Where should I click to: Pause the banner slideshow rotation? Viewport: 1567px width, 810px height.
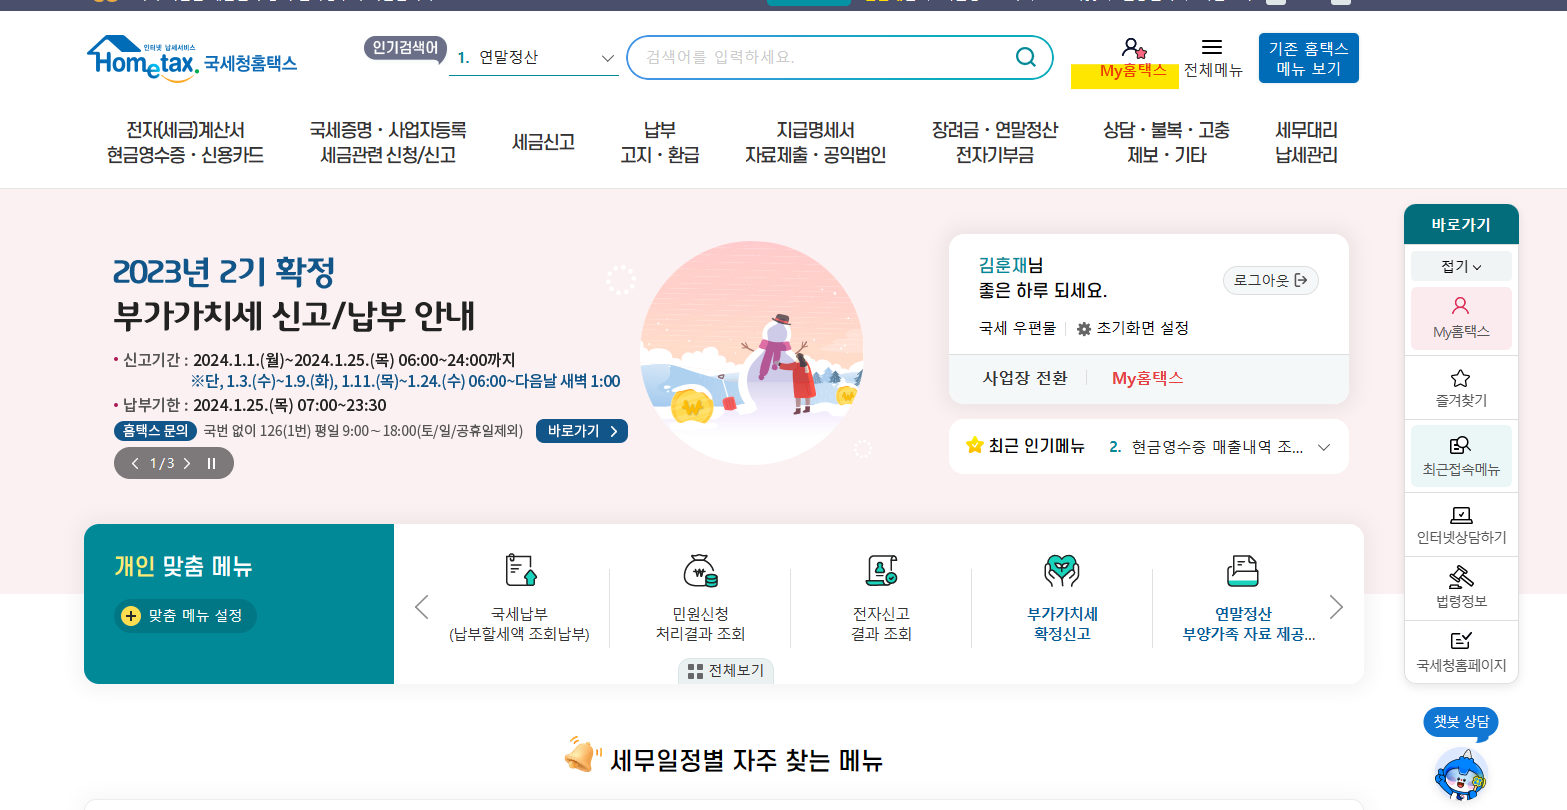pos(211,462)
